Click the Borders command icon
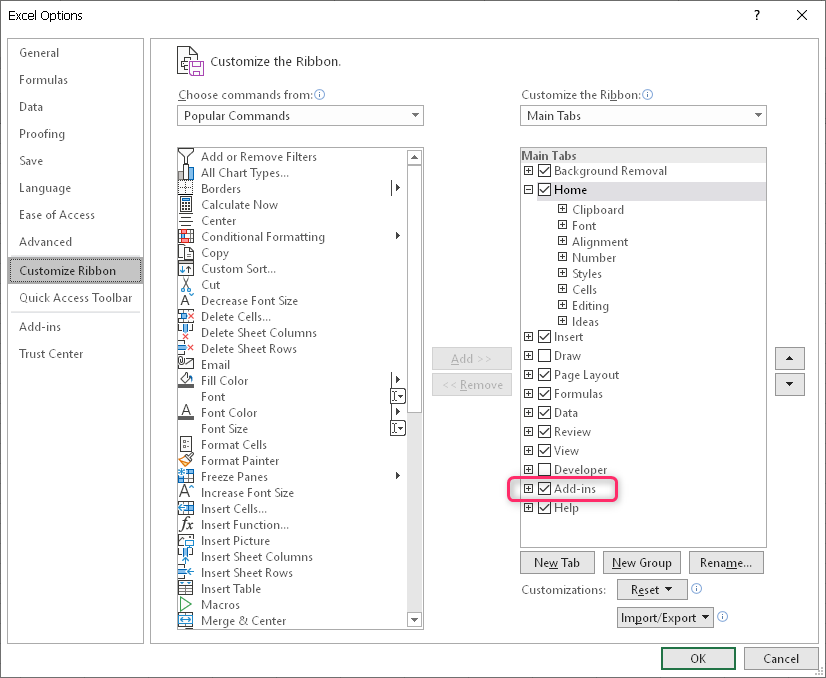 tap(185, 189)
